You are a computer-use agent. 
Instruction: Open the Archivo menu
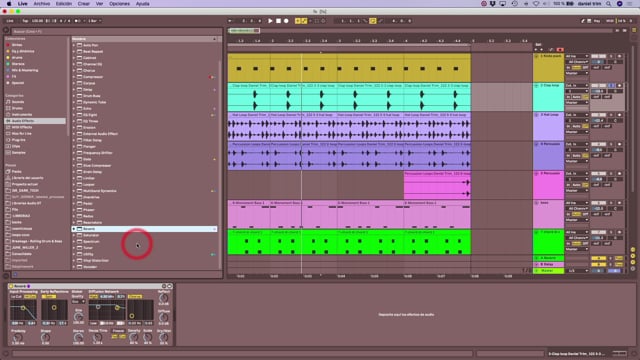pyautogui.click(x=42, y=4)
